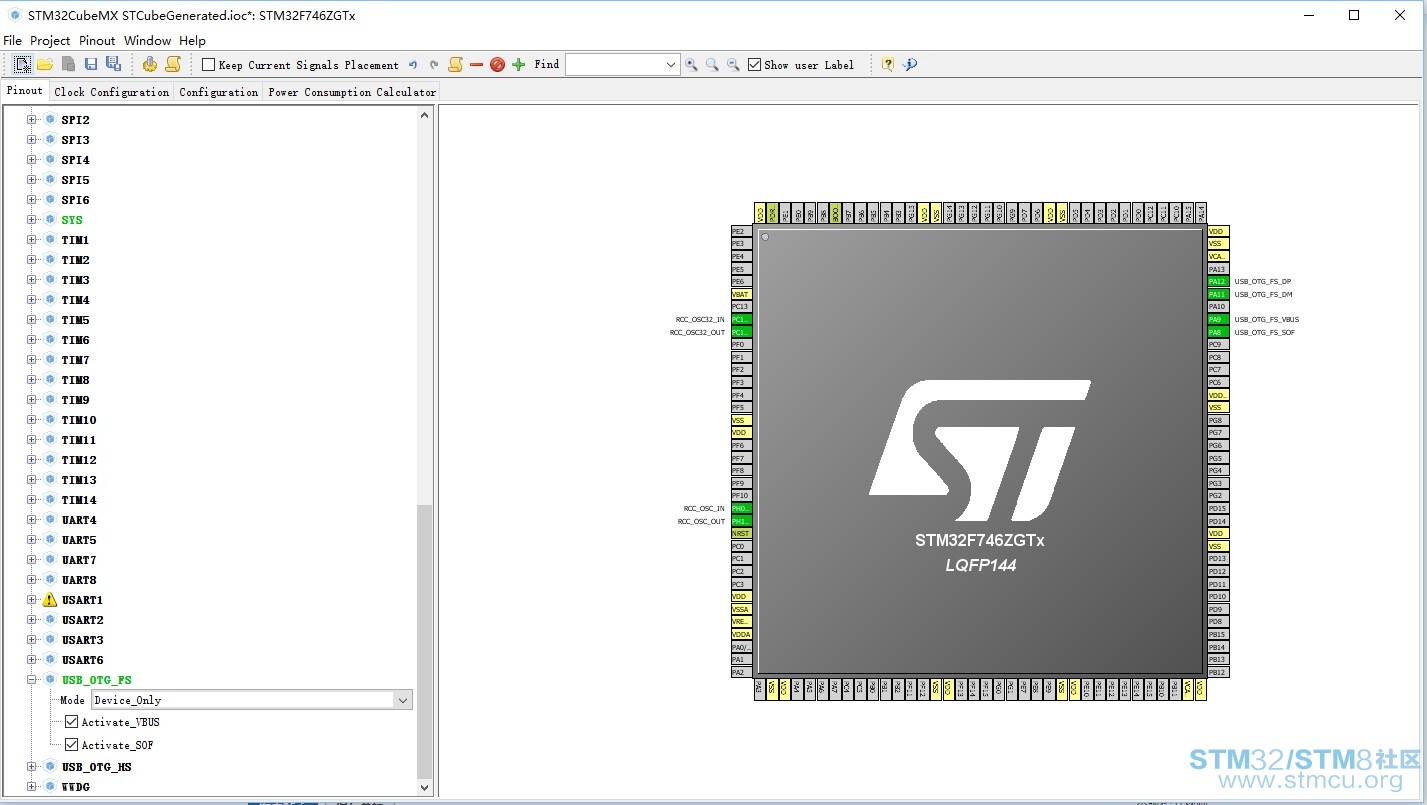The width and height of the screenshot is (1427, 805).
Task: Click inside the Find text field
Action: 614,65
